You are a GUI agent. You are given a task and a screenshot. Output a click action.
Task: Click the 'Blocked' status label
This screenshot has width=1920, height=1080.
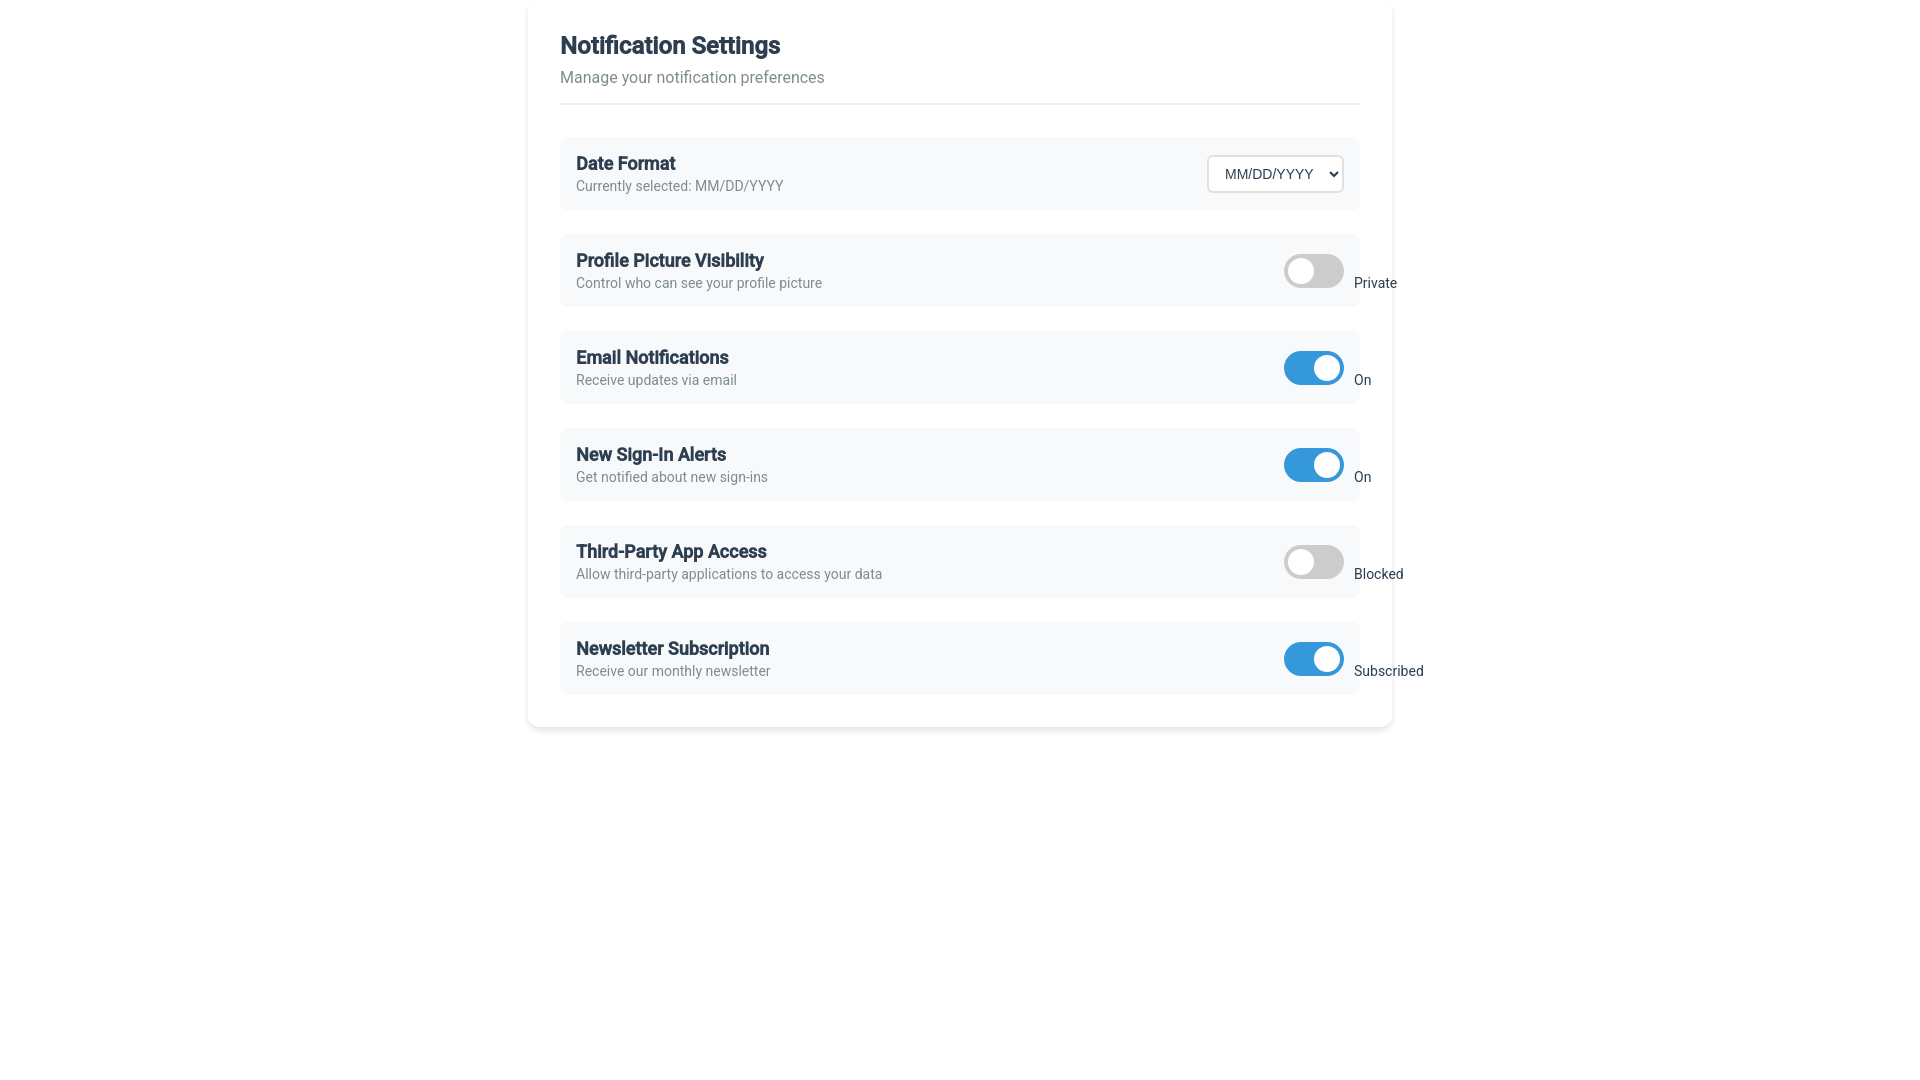coord(1378,575)
